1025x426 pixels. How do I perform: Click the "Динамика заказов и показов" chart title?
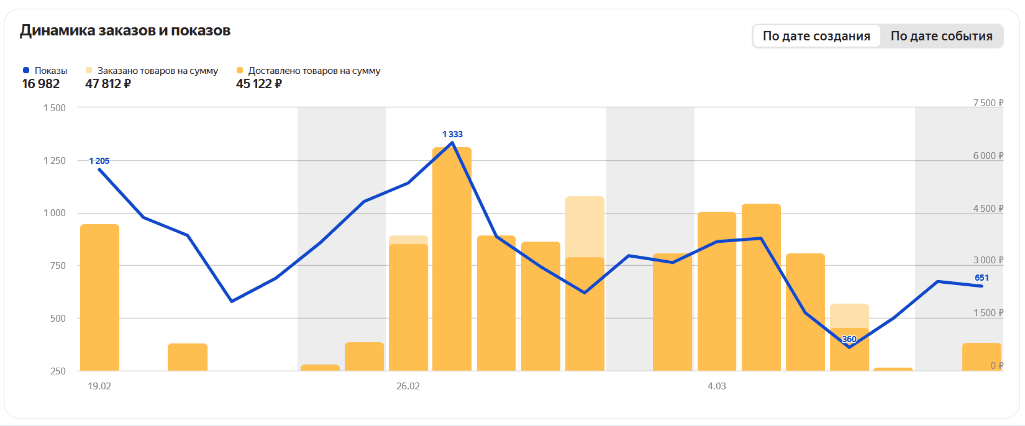(125, 30)
